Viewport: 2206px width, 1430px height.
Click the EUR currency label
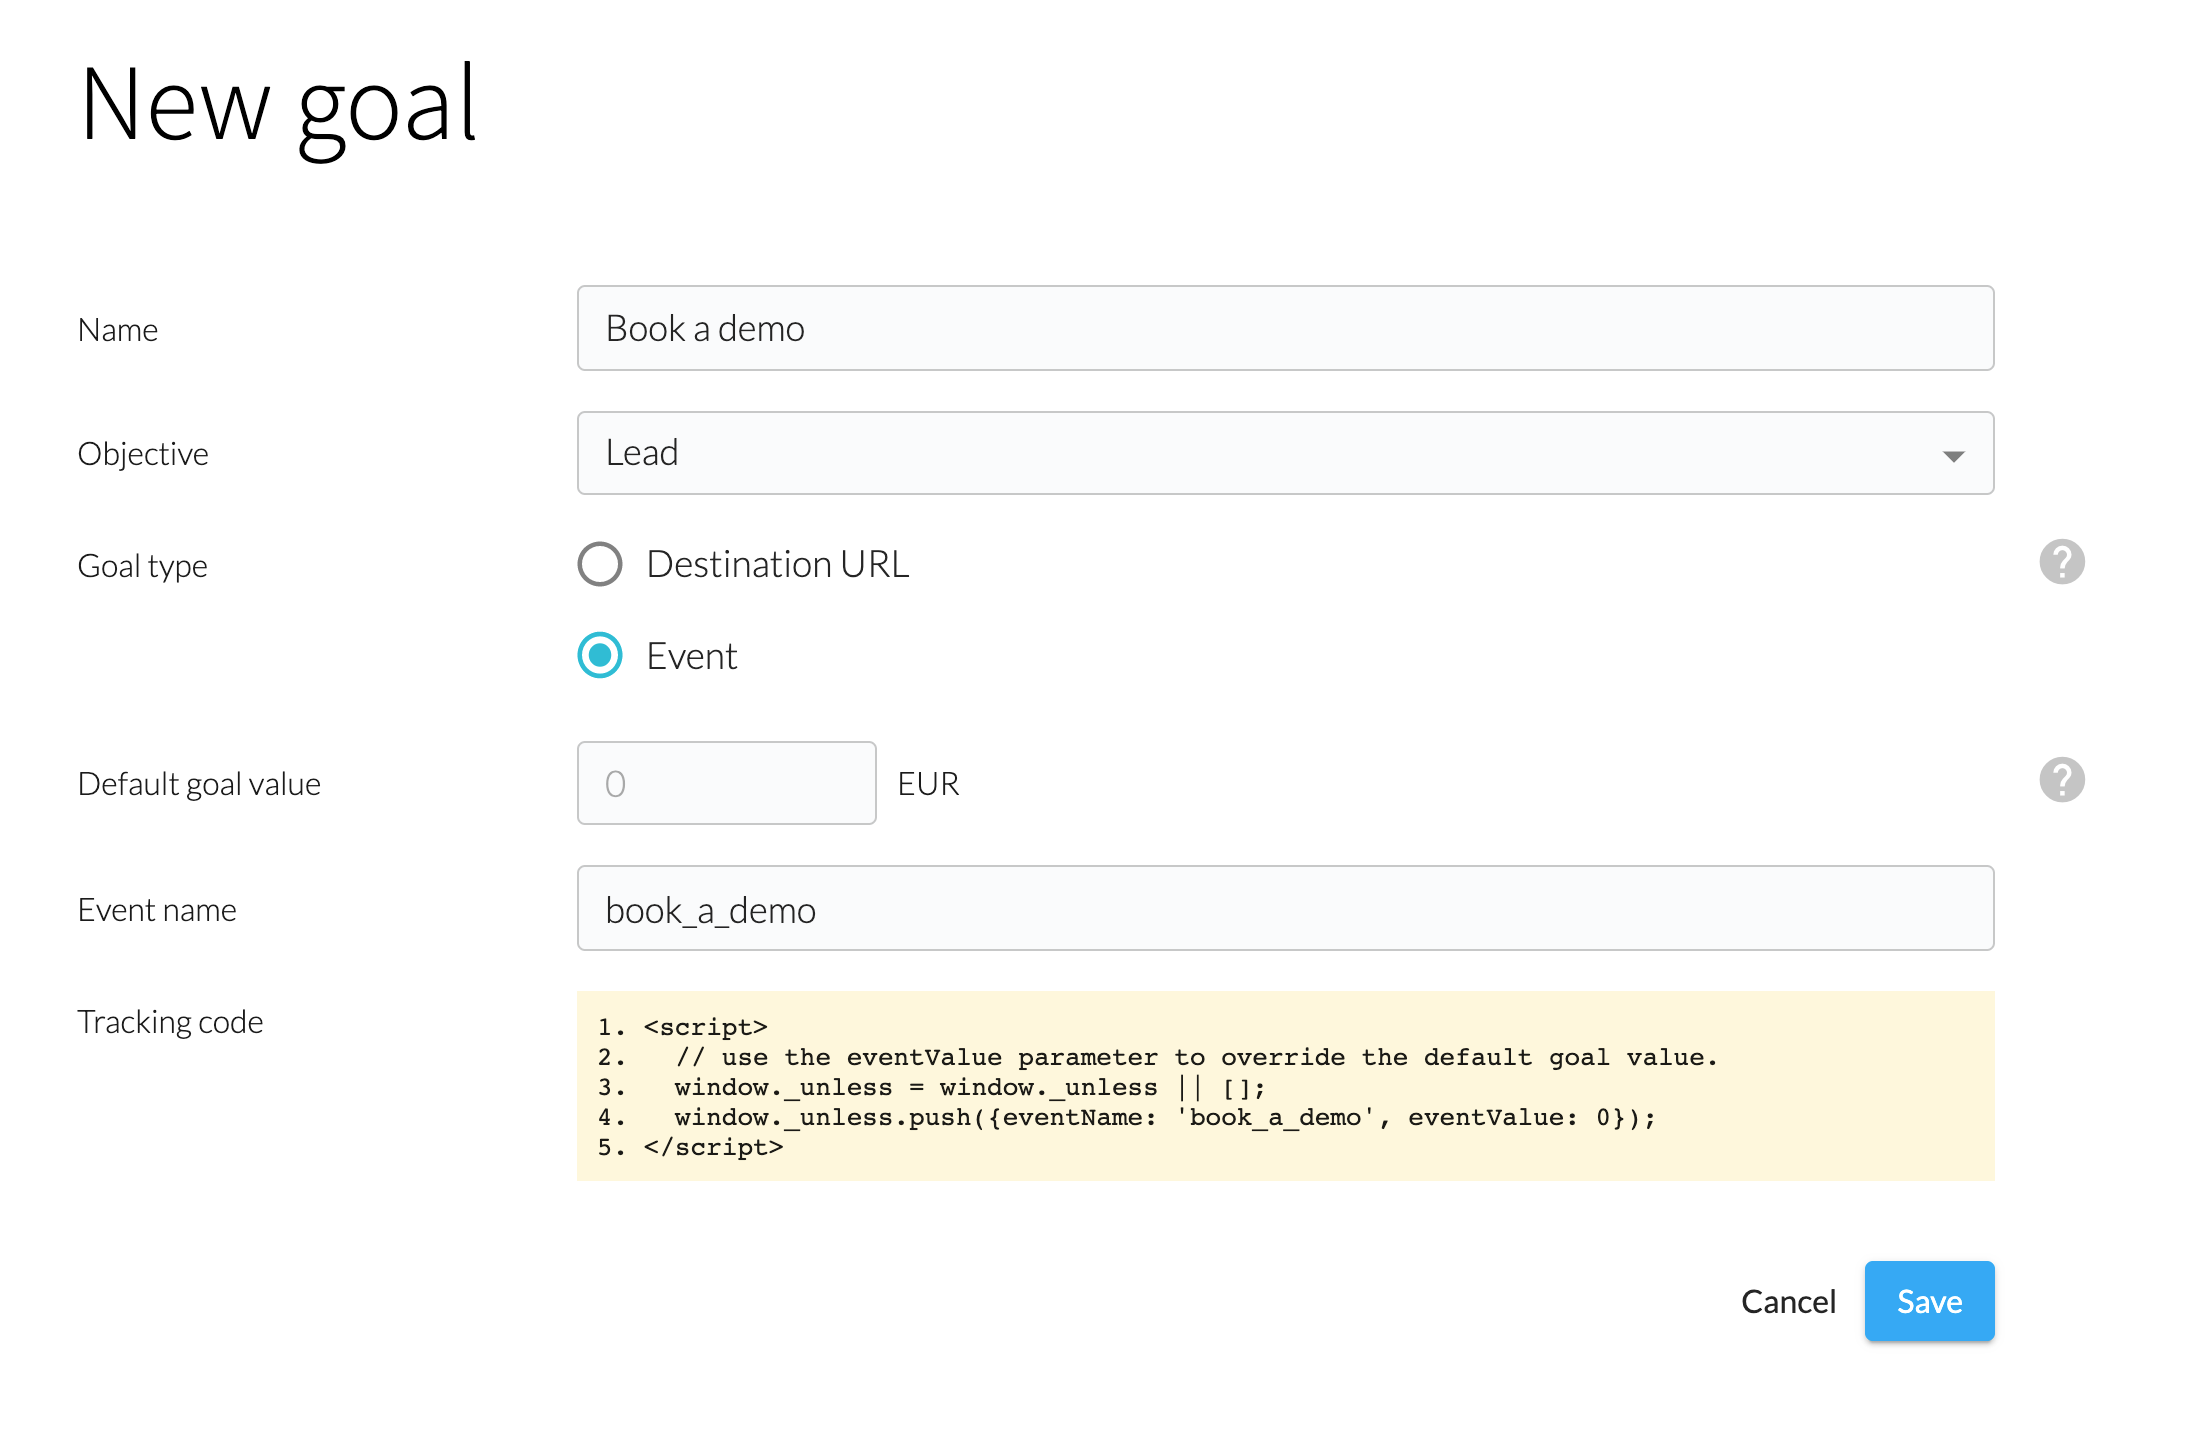coord(927,783)
